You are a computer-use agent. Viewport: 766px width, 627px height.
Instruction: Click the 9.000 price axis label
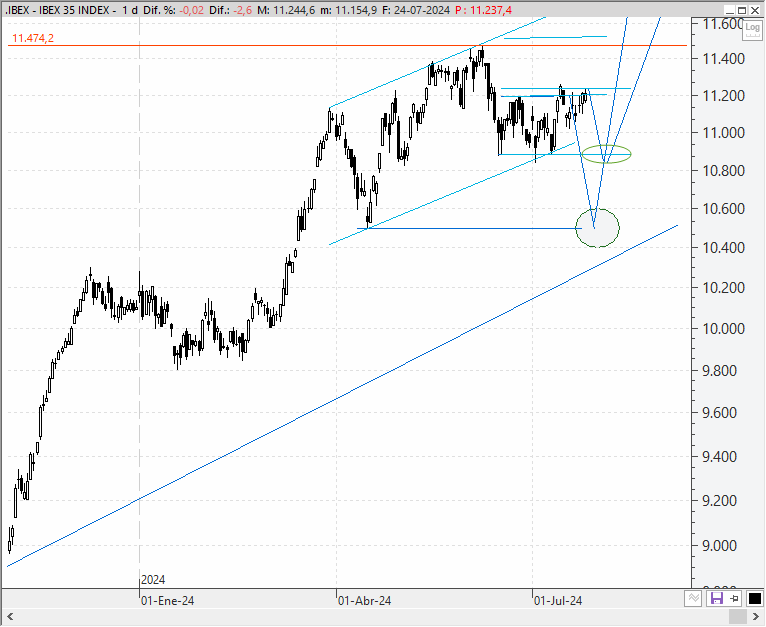(719, 546)
